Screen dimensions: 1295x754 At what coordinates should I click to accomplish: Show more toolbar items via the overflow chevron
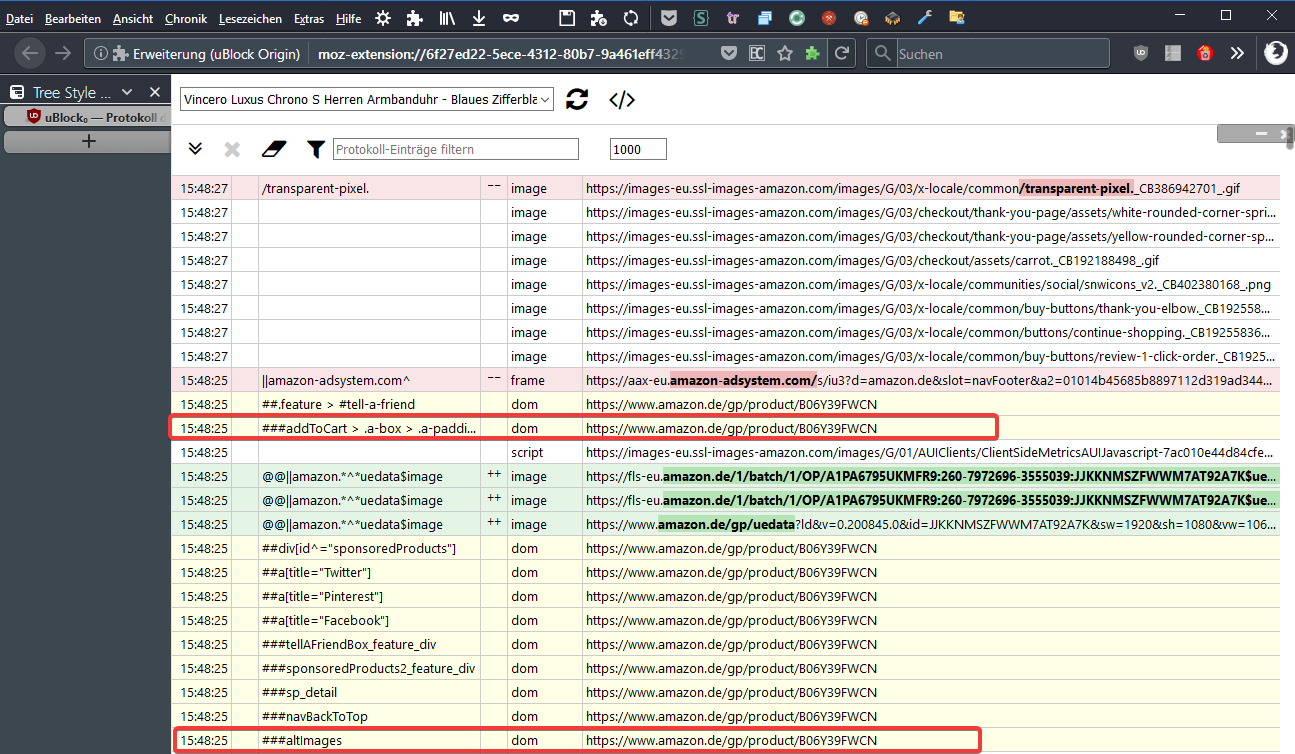coord(1237,54)
